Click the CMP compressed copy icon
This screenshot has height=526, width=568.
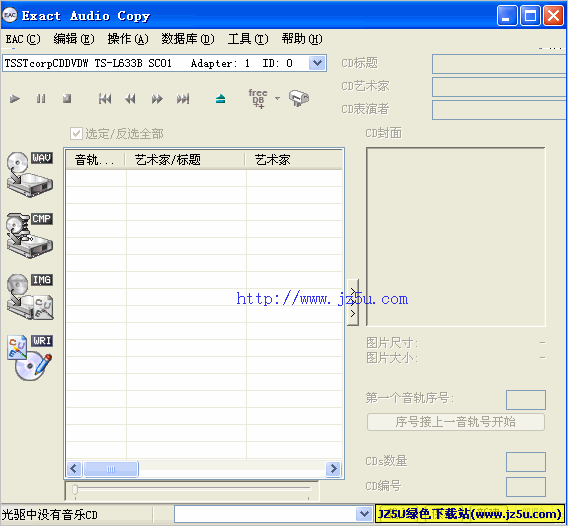[30, 235]
